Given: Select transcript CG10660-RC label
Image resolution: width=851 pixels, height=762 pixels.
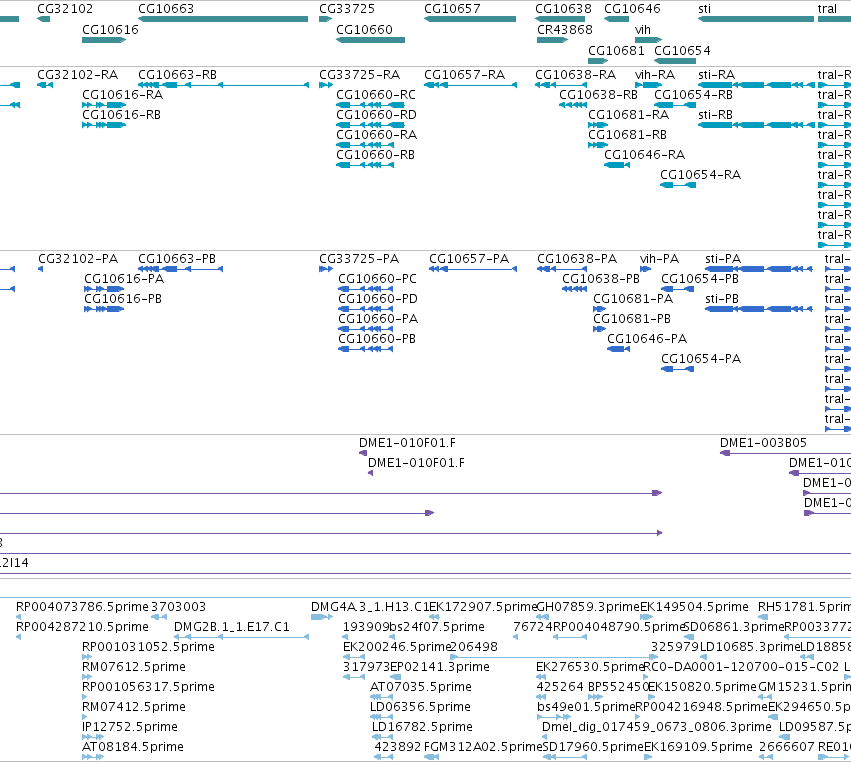Looking at the screenshot, I should pyautogui.click(x=376, y=94).
